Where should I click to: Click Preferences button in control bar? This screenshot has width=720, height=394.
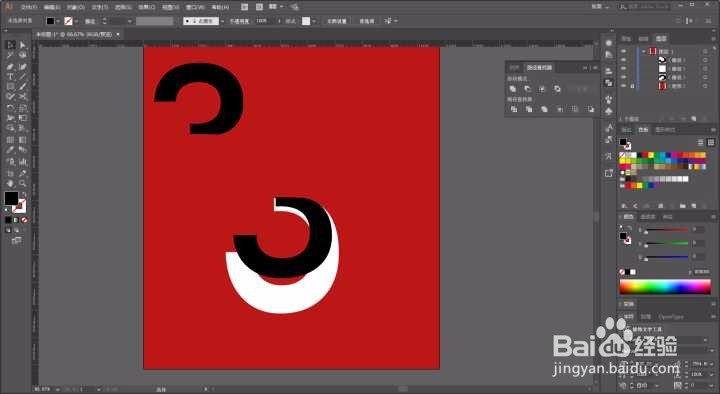point(366,21)
